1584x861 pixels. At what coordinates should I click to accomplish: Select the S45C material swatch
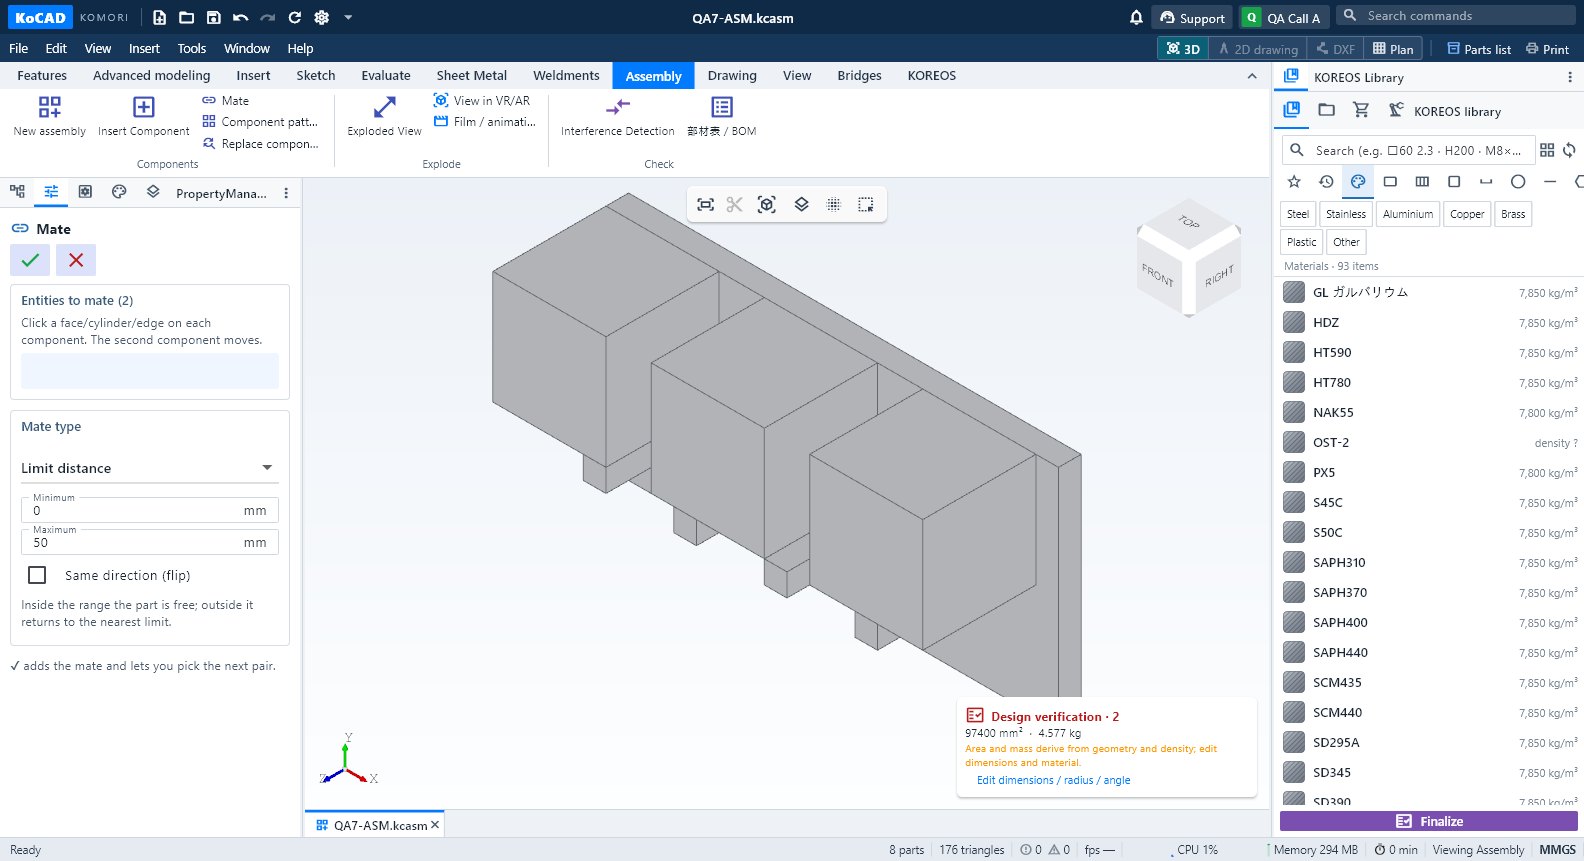click(x=1294, y=502)
